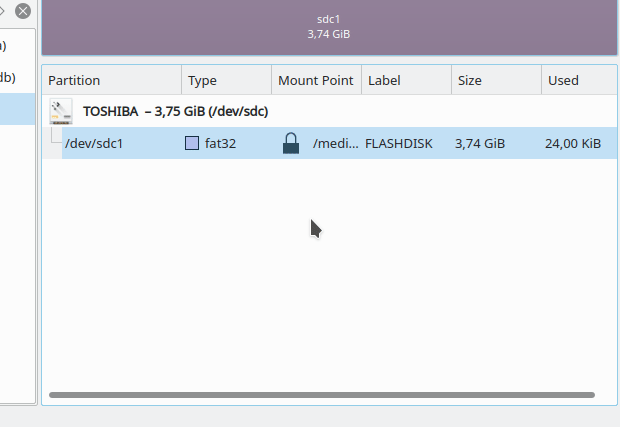
Task: Sort by the Type column header
Action: click(226, 80)
